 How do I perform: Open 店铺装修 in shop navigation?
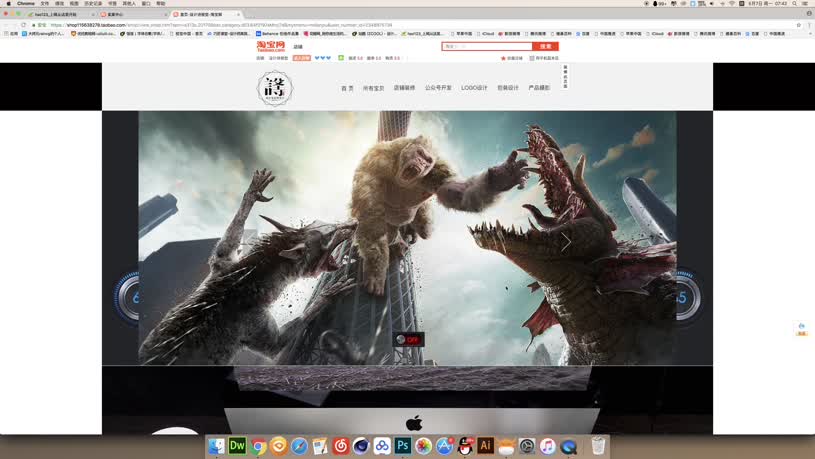point(404,88)
